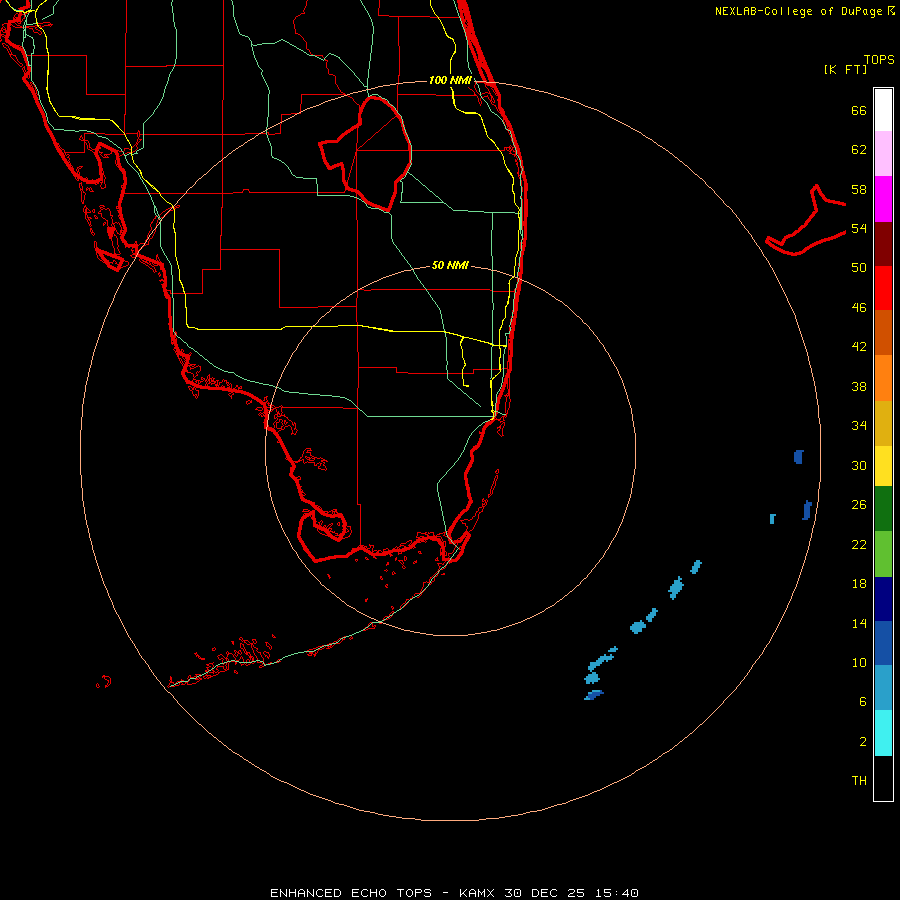
Task: Click the 22 legend value
Action: tap(859, 544)
